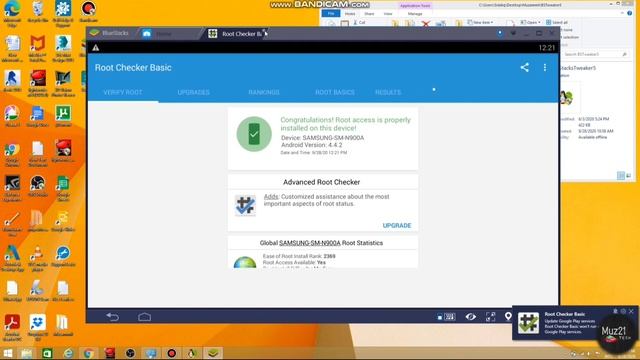Click Select all in Explorer ribbon
Image resolution: width=640 pixels, height=360 pixels.
click(x=557, y=22)
